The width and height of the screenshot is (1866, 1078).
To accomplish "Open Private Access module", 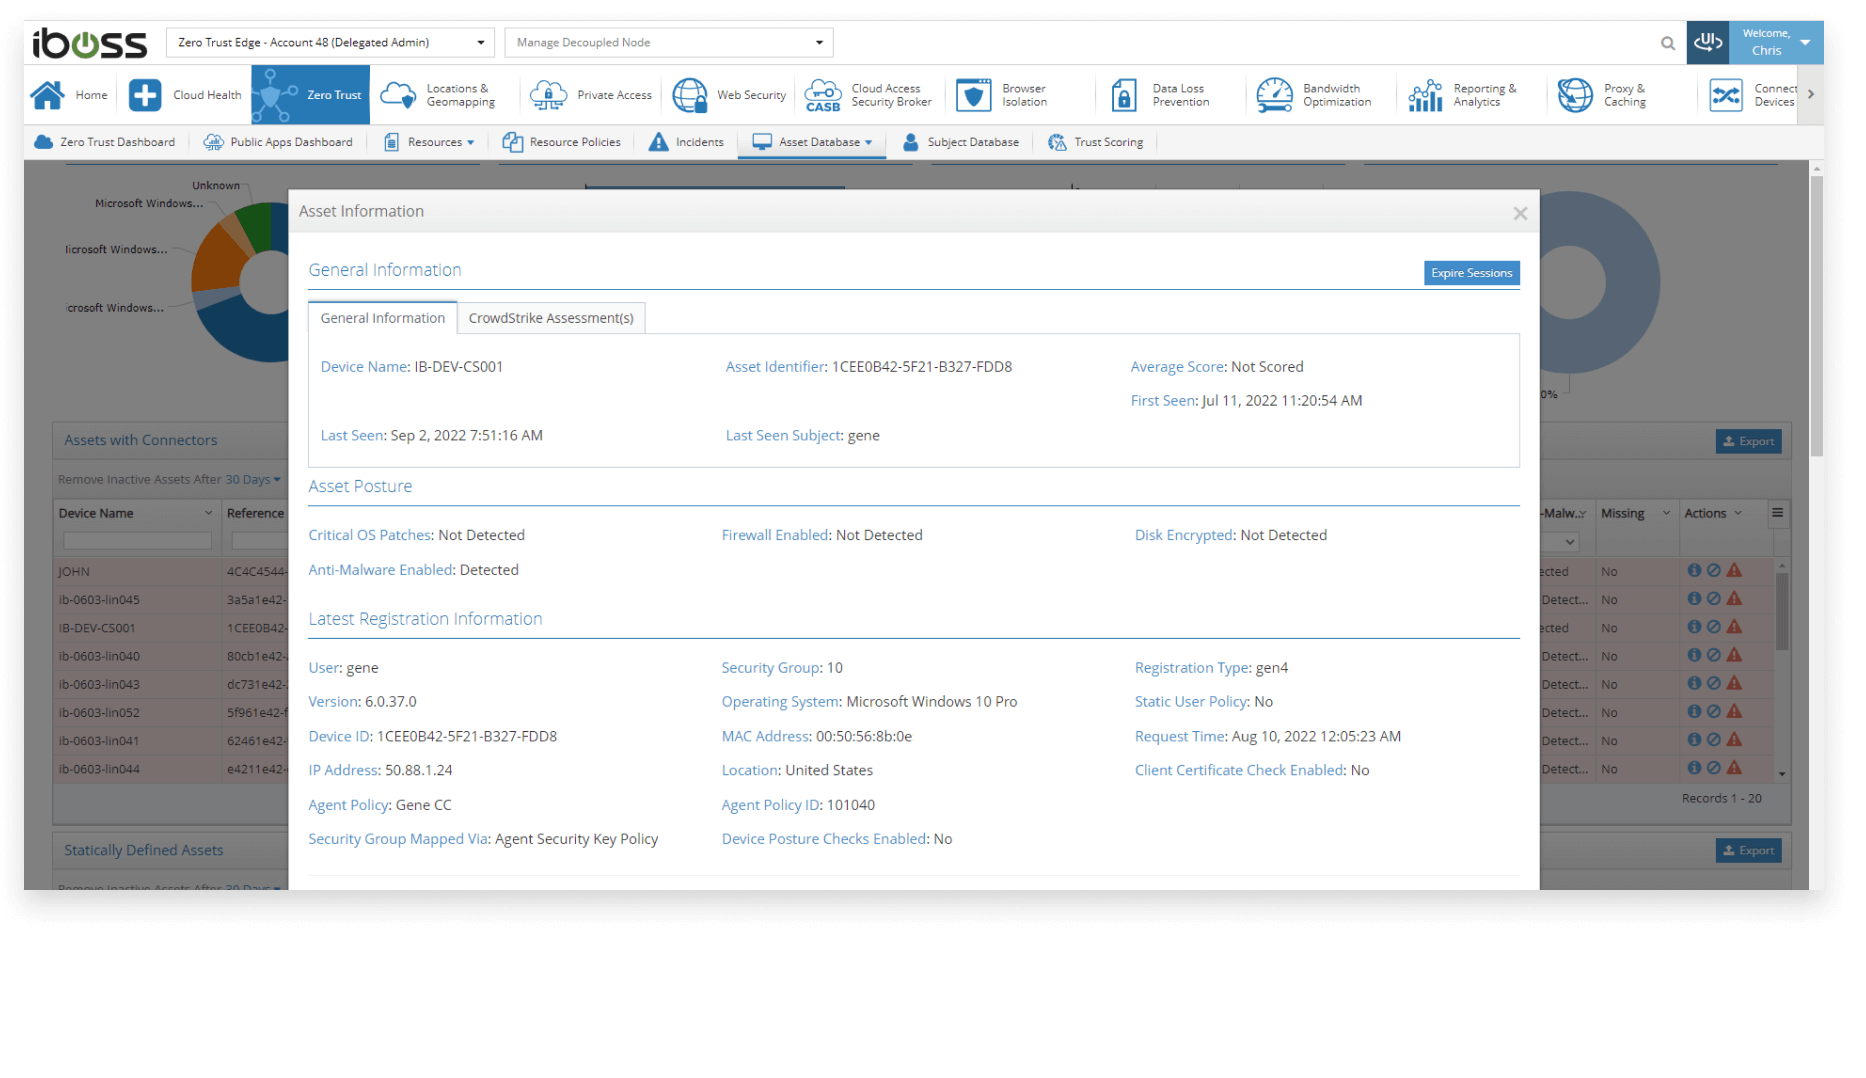I will point(591,95).
